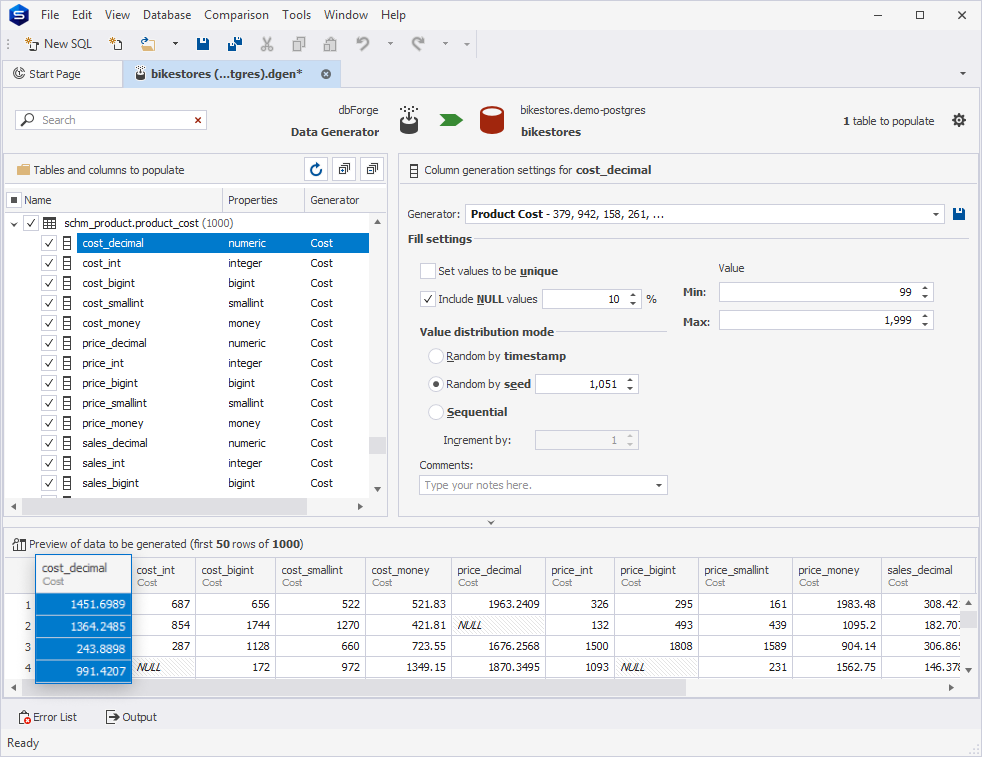
Task: Click the preview grid horizontal scrollbar
Action: point(354,687)
